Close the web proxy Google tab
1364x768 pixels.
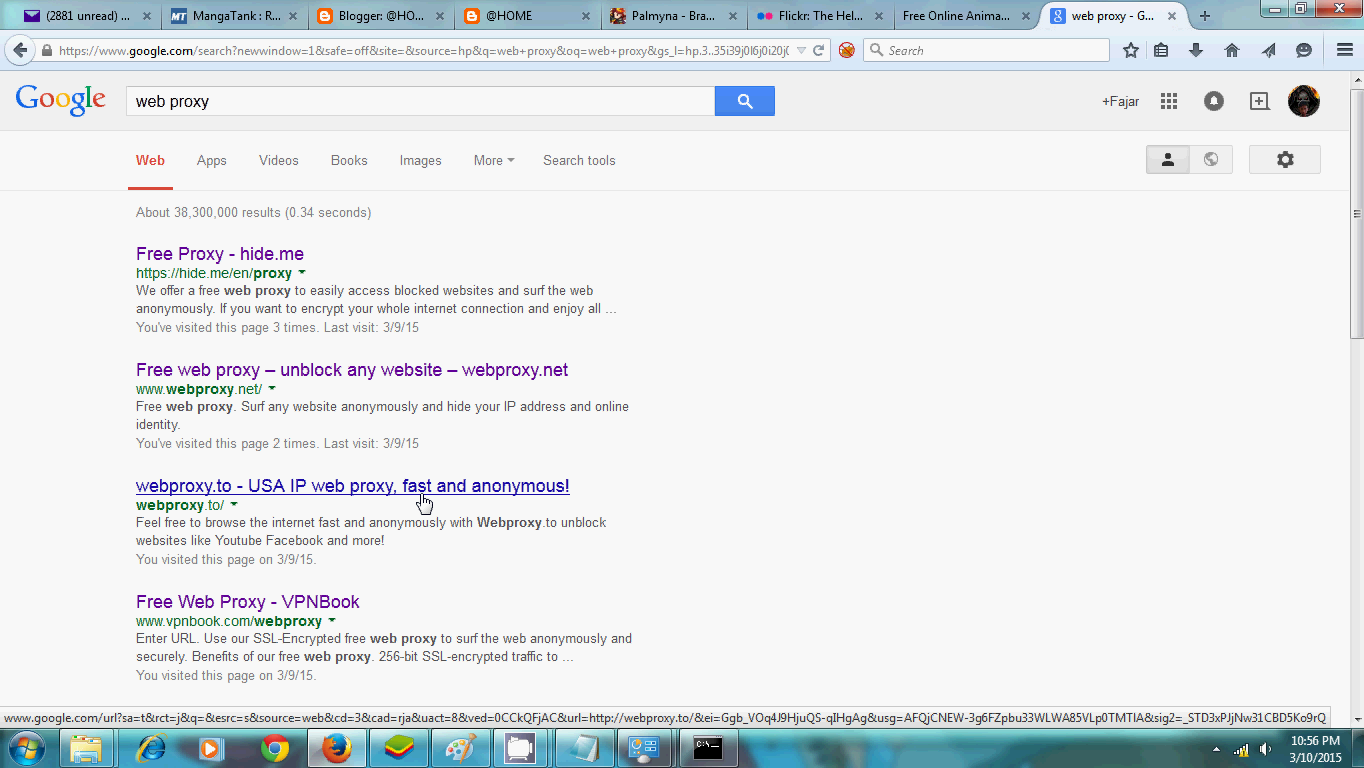[1172, 16]
